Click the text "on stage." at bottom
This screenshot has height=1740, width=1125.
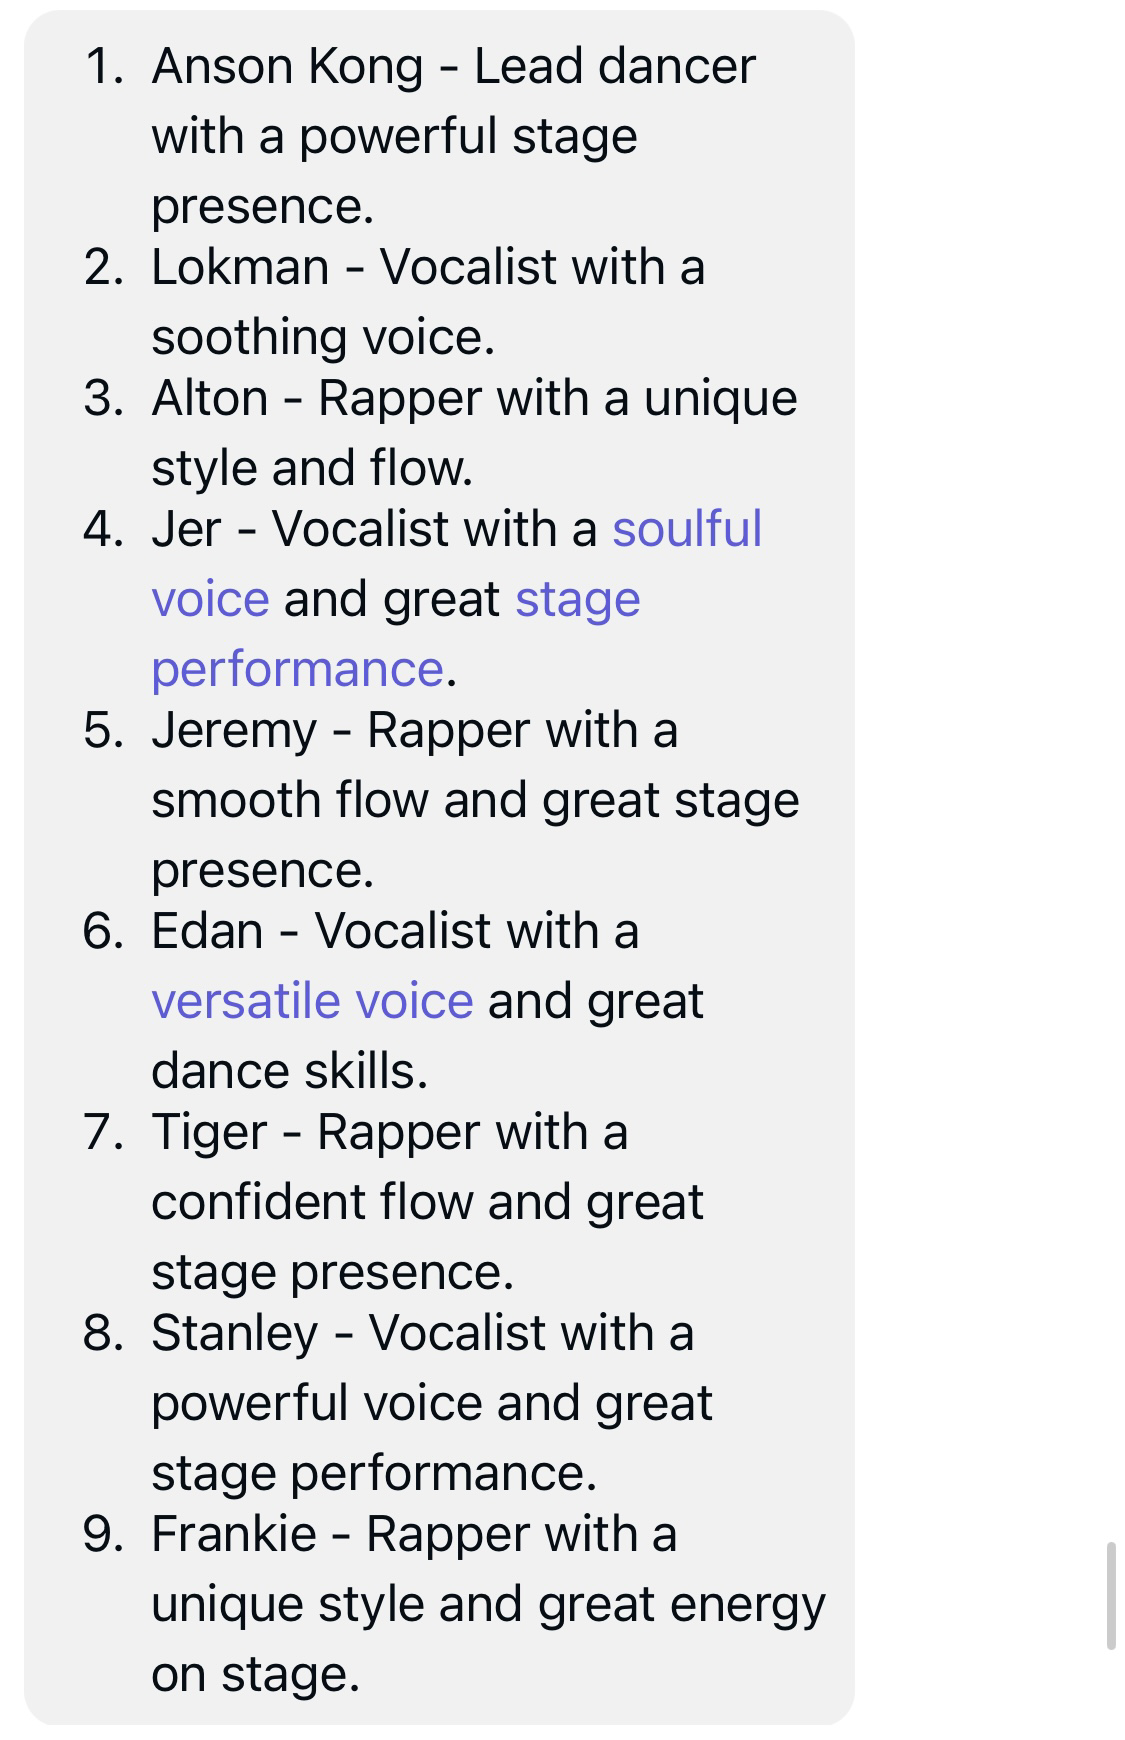point(255,1674)
